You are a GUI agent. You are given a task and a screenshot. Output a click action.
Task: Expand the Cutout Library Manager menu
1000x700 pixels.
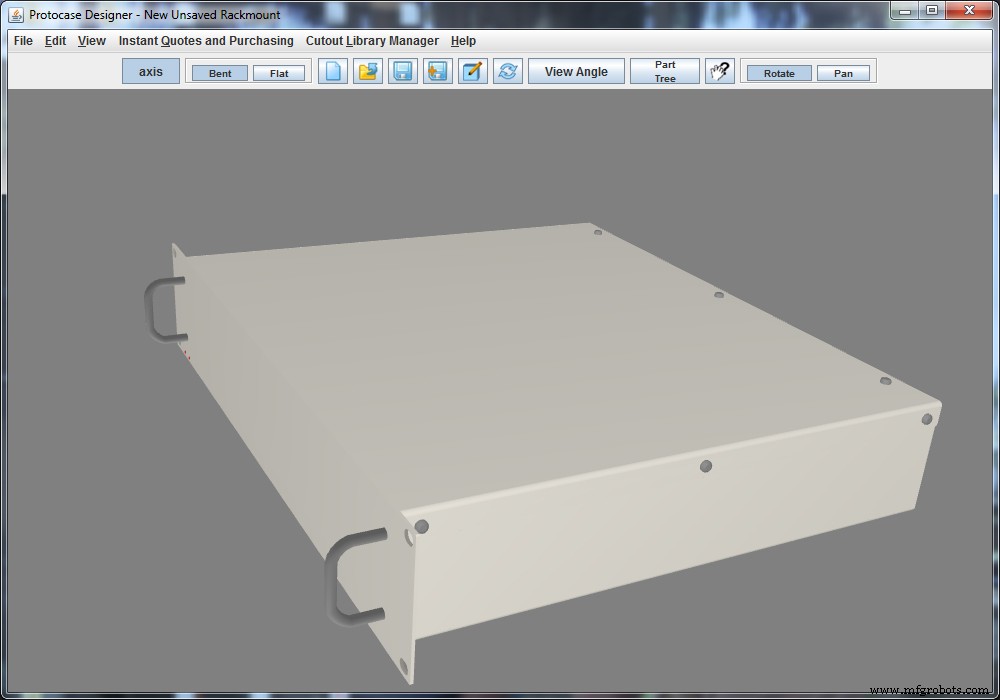(x=372, y=41)
